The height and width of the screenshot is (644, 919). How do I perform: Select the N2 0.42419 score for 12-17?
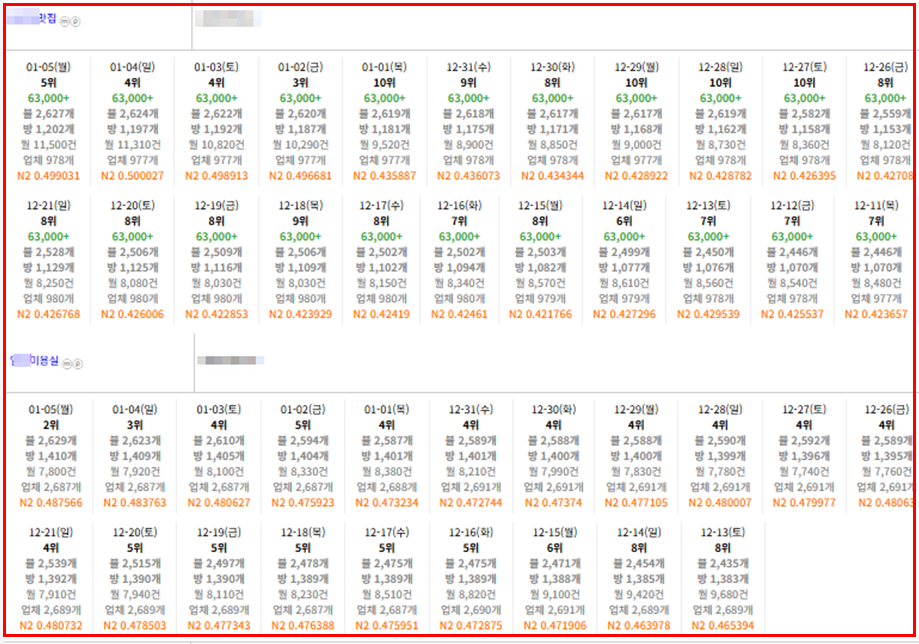click(x=385, y=314)
